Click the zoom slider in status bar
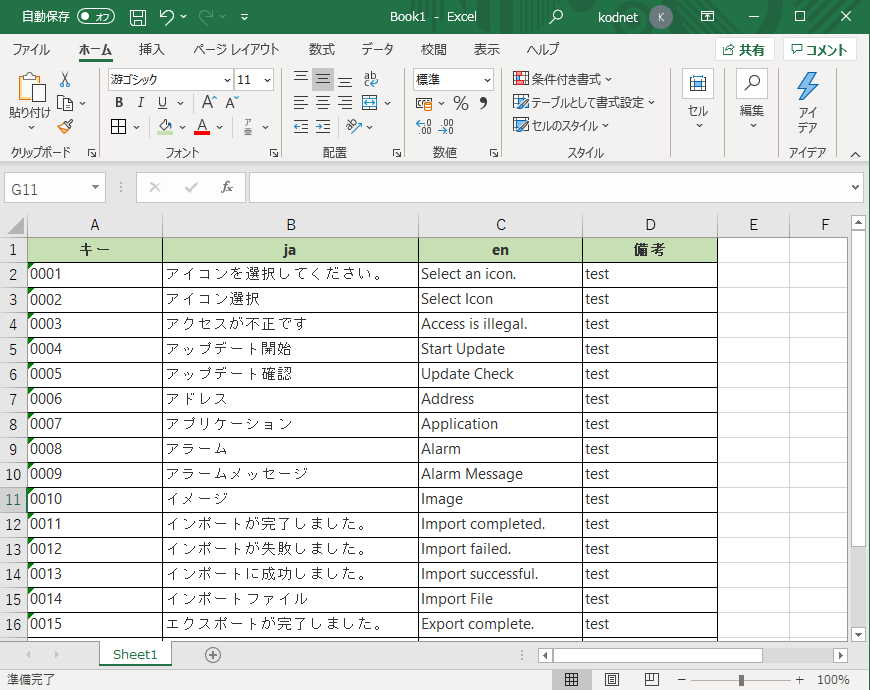This screenshot has width=870, height=690. point(741,680)
